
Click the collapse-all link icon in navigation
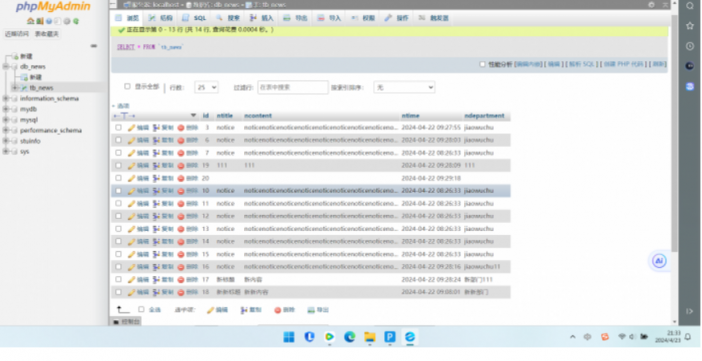pyautogui.click(x=94, y=46)
